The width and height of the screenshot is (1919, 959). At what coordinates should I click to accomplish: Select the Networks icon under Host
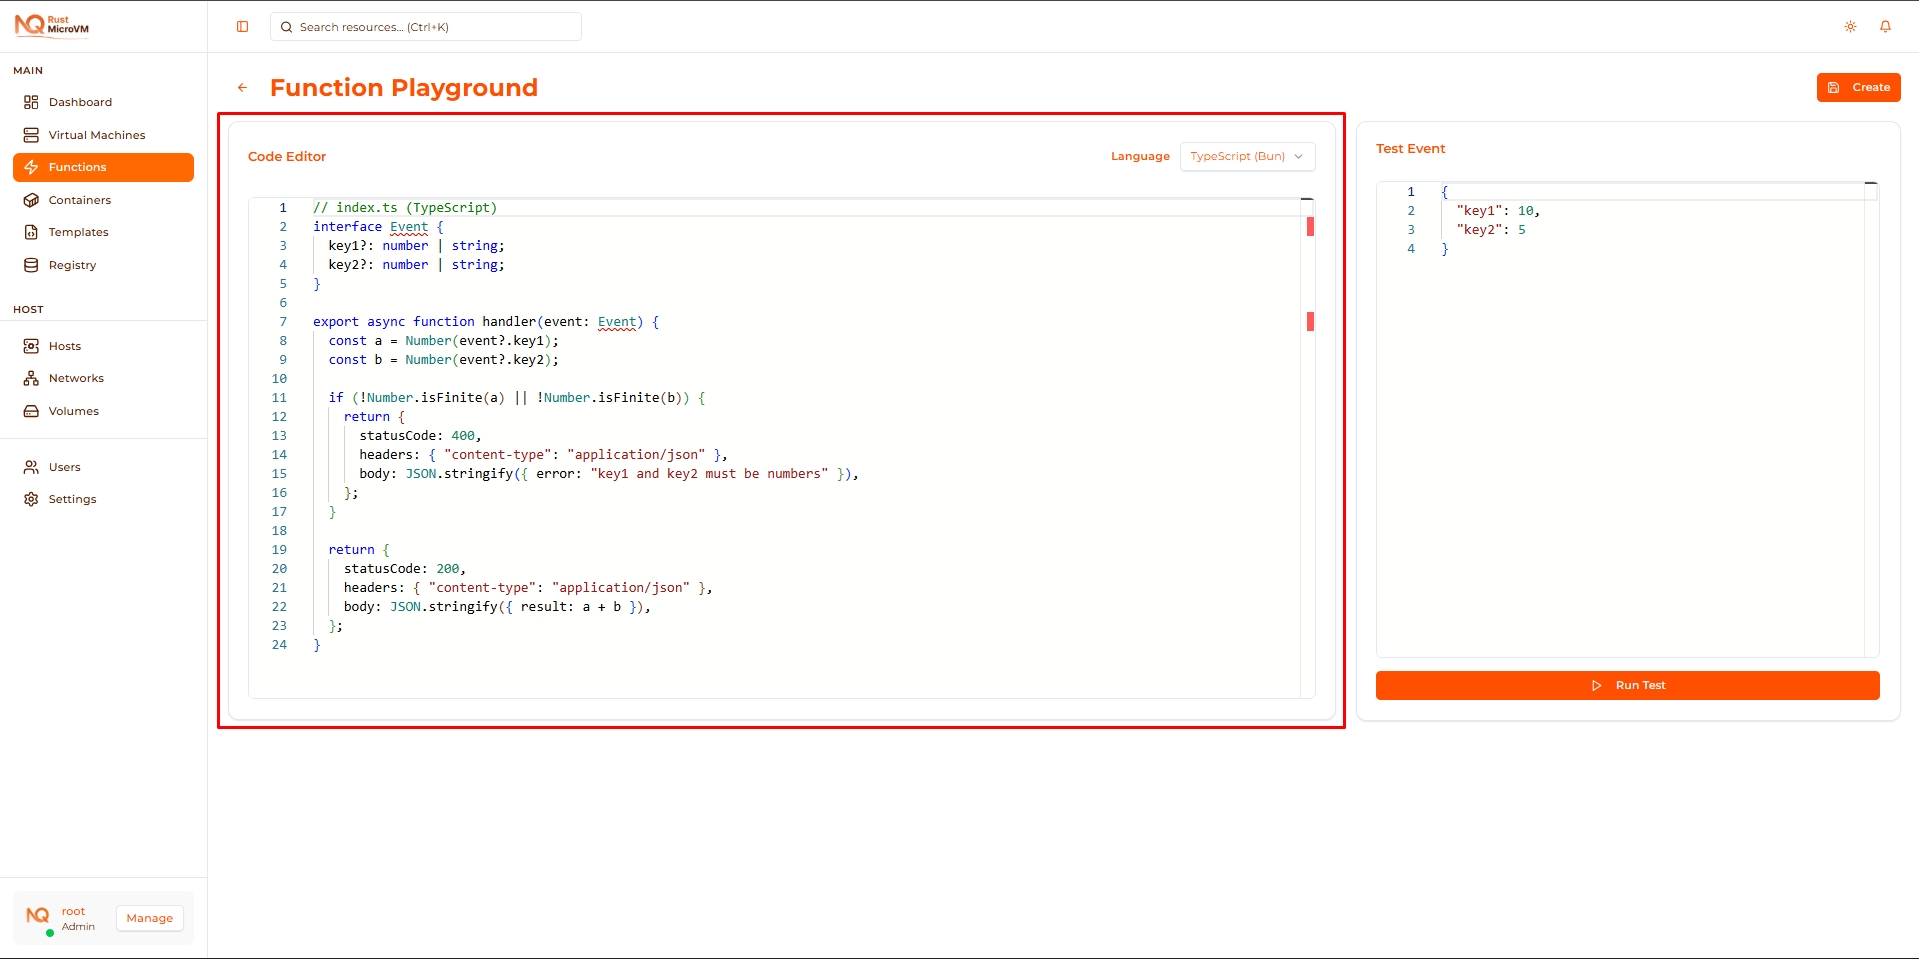click(32, 378)
